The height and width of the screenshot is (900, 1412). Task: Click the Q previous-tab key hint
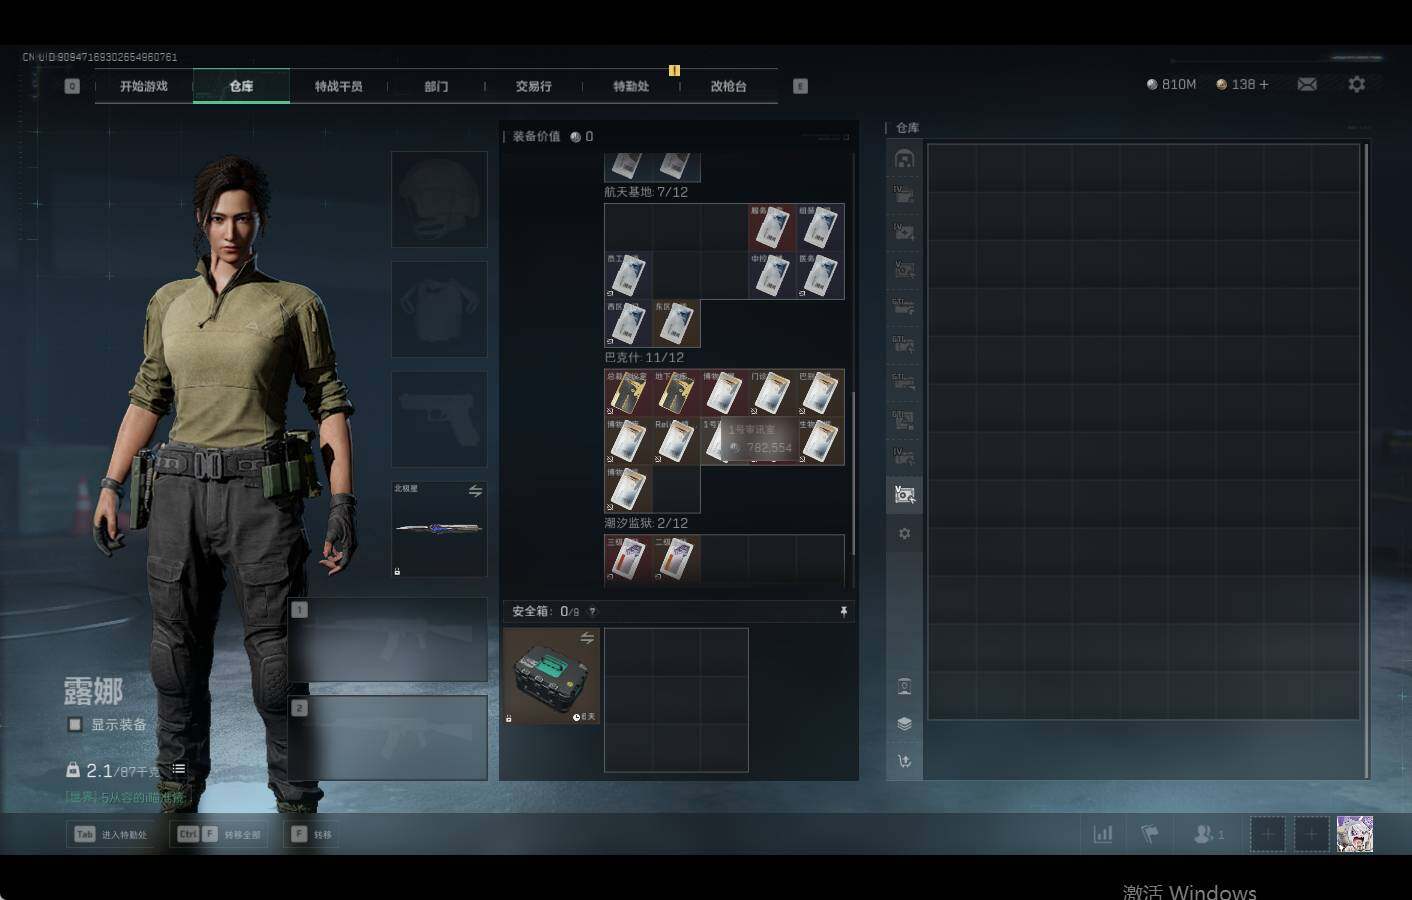tap(72, 86)
